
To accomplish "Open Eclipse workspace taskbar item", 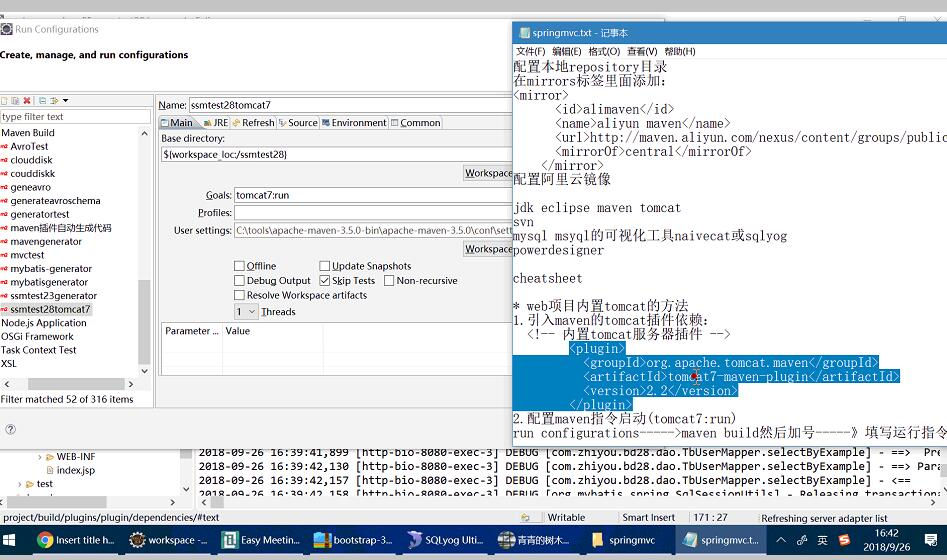I will click(169, 539).
